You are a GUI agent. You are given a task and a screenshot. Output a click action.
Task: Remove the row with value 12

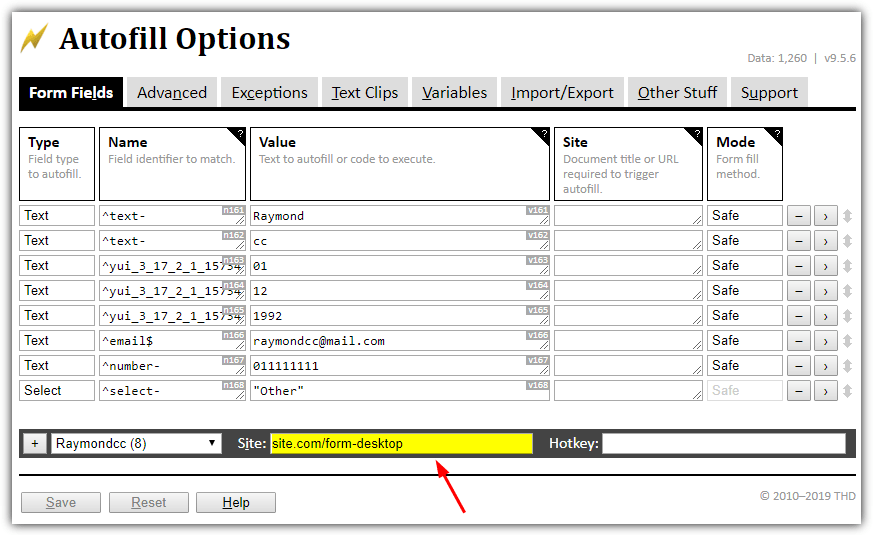[798, 291]
